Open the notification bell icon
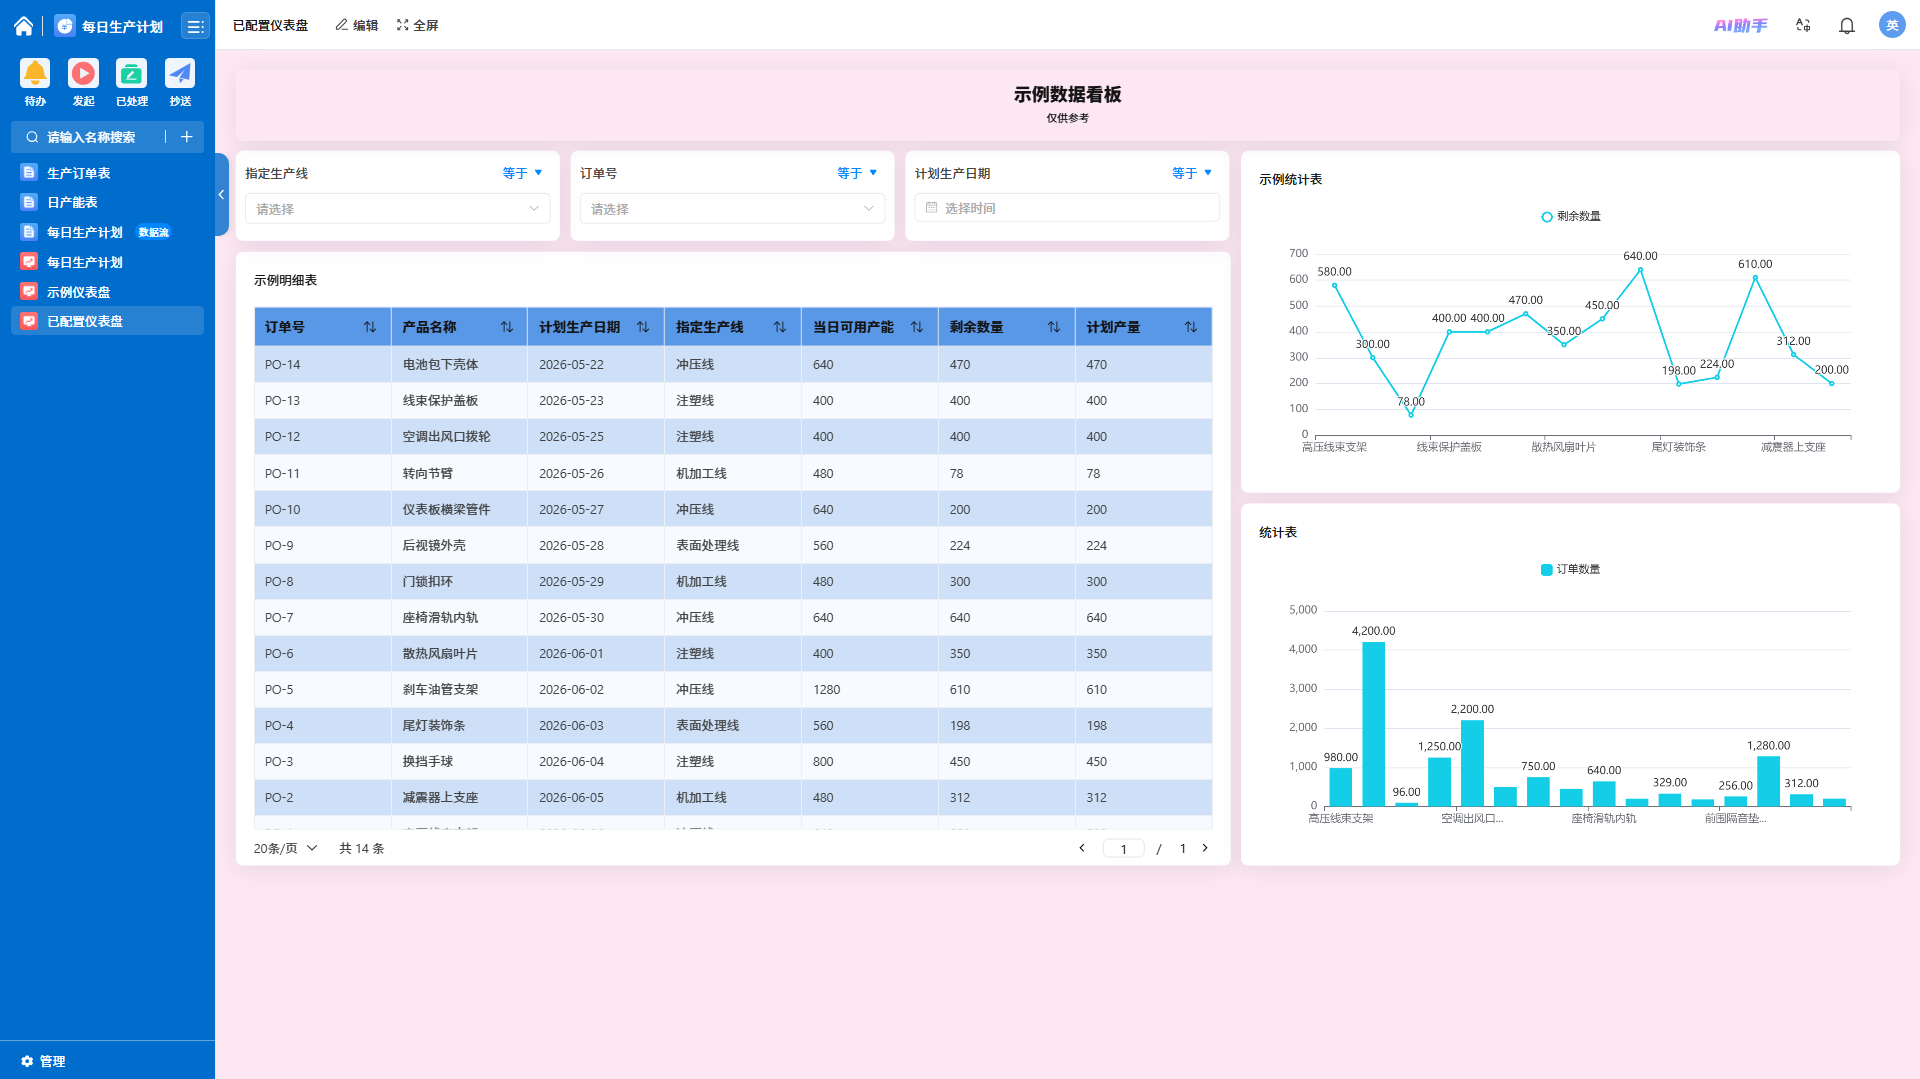 [1847, 26]
